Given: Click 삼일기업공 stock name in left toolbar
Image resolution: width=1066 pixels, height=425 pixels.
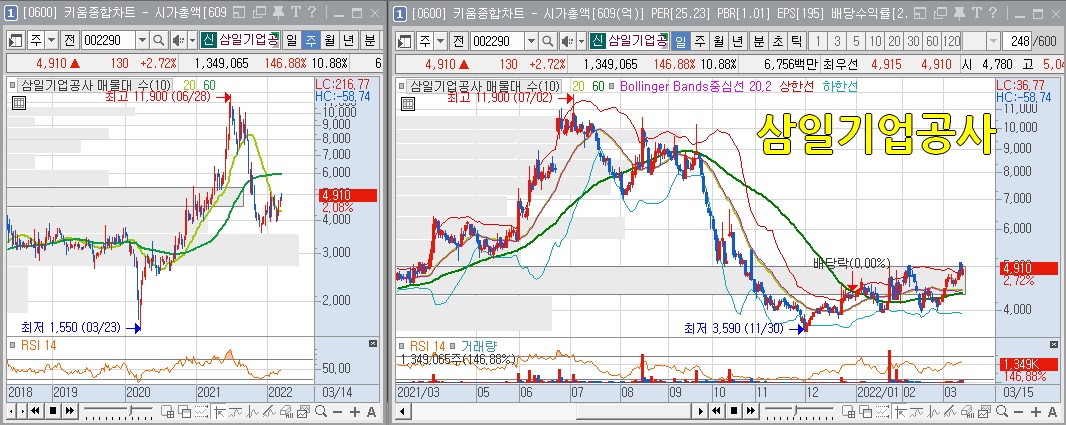Looking at the screenshot, I should (248, 41).
